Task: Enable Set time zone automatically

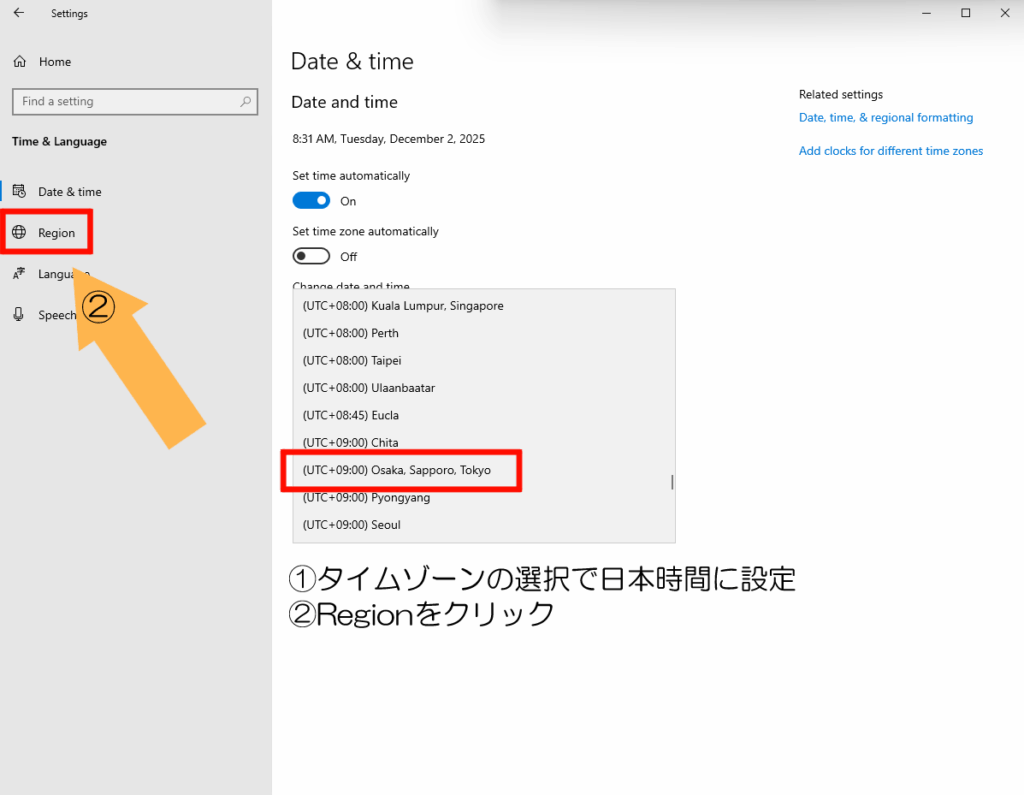Action: tap(311, 257)
